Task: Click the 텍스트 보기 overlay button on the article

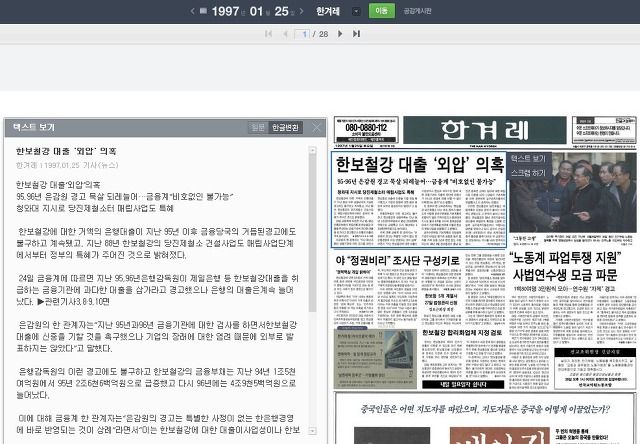Action: (x=528, y=158)
